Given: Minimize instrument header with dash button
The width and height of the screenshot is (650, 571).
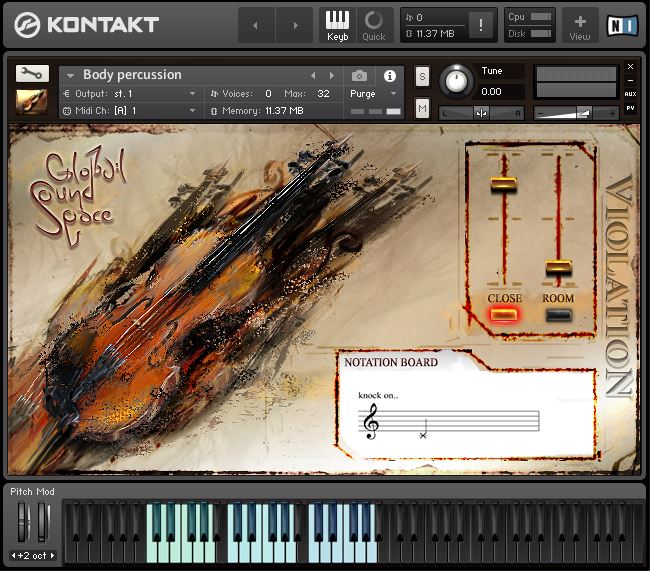Looking at the screenshot, I should pos(630,80).
